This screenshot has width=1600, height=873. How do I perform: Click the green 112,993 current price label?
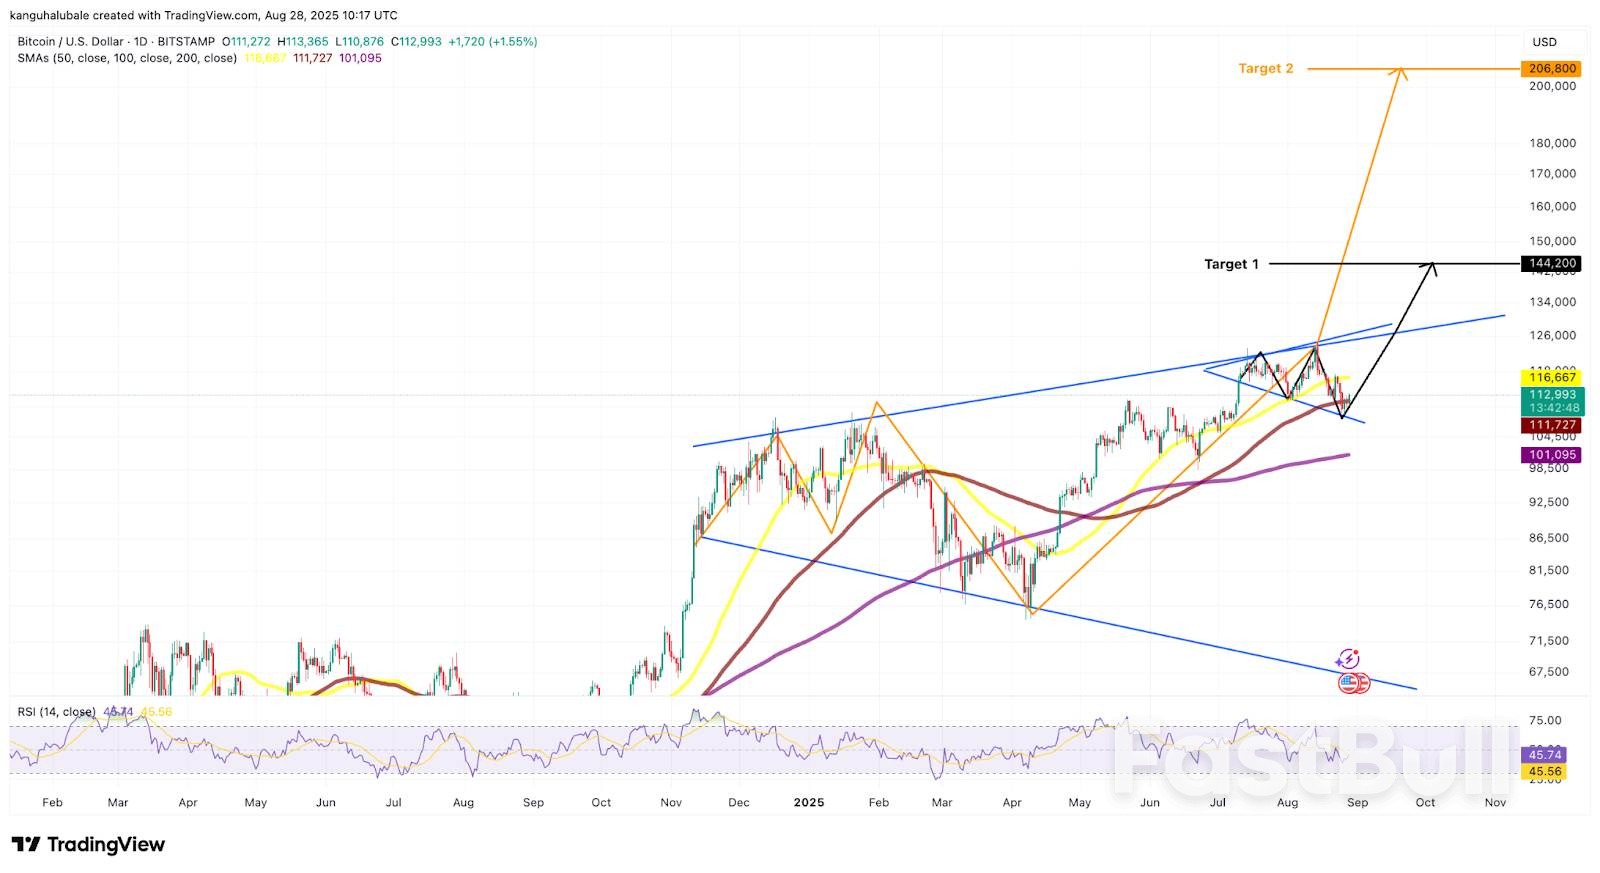tap(1552, 395)
